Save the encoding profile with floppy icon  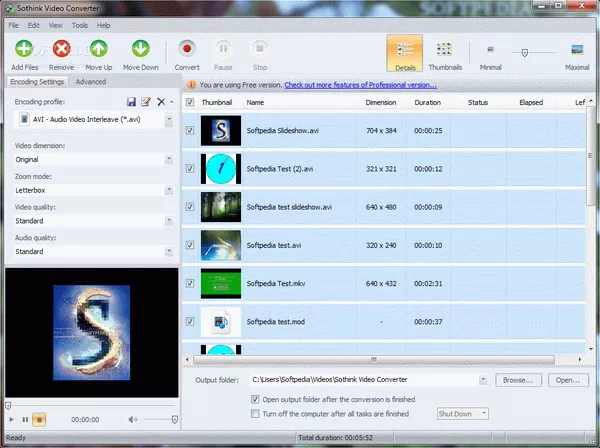tap(131, 102)
